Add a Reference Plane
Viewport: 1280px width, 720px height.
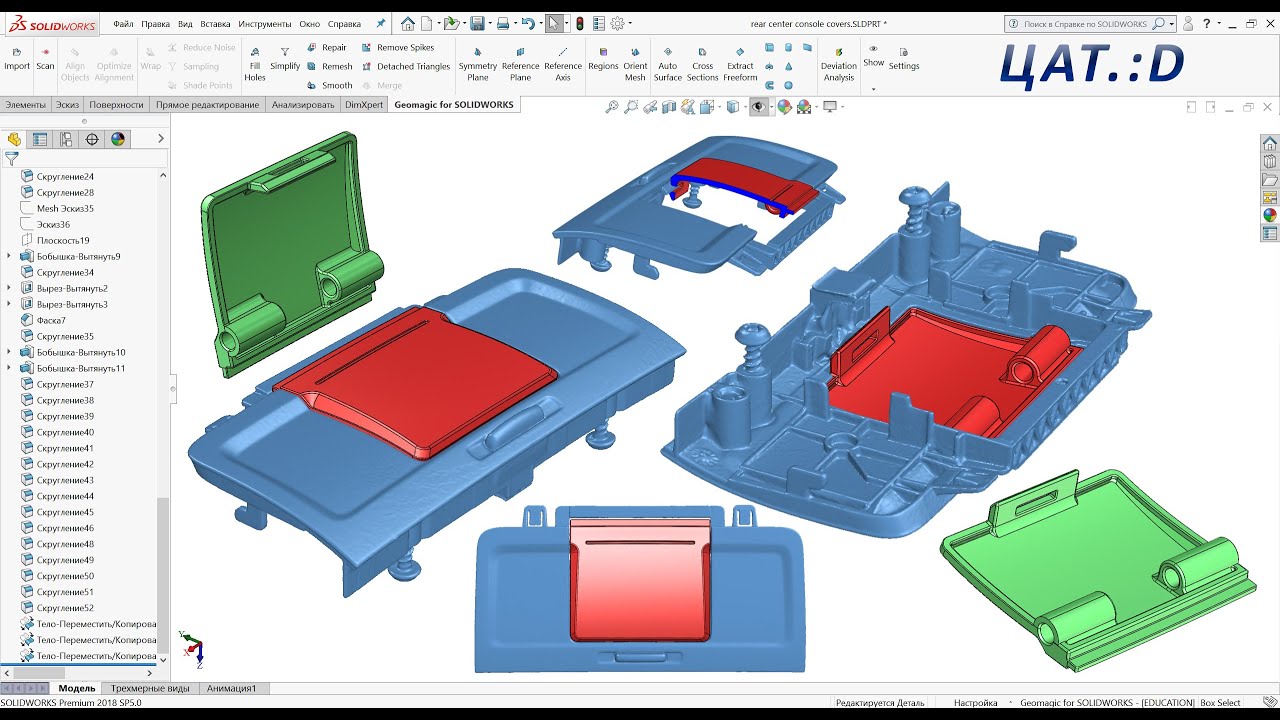[x=520, y=63]
